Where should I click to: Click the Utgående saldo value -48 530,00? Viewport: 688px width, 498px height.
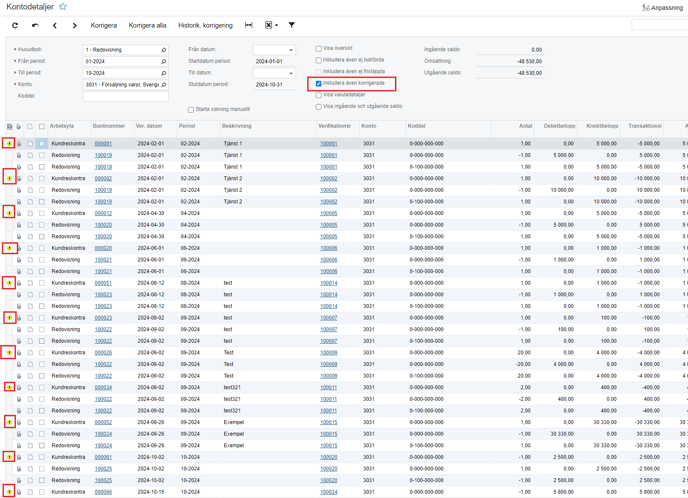click(x=529, y=73)
